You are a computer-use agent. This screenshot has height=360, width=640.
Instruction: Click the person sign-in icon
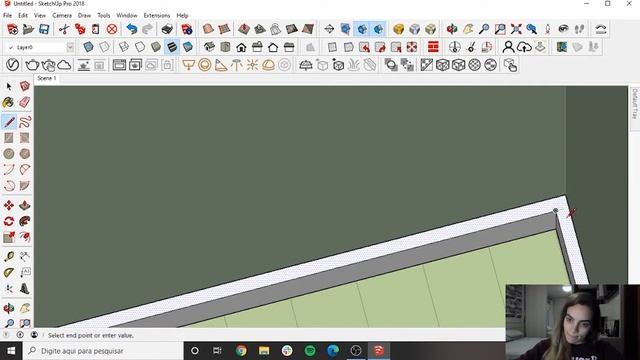coord(508,47)
